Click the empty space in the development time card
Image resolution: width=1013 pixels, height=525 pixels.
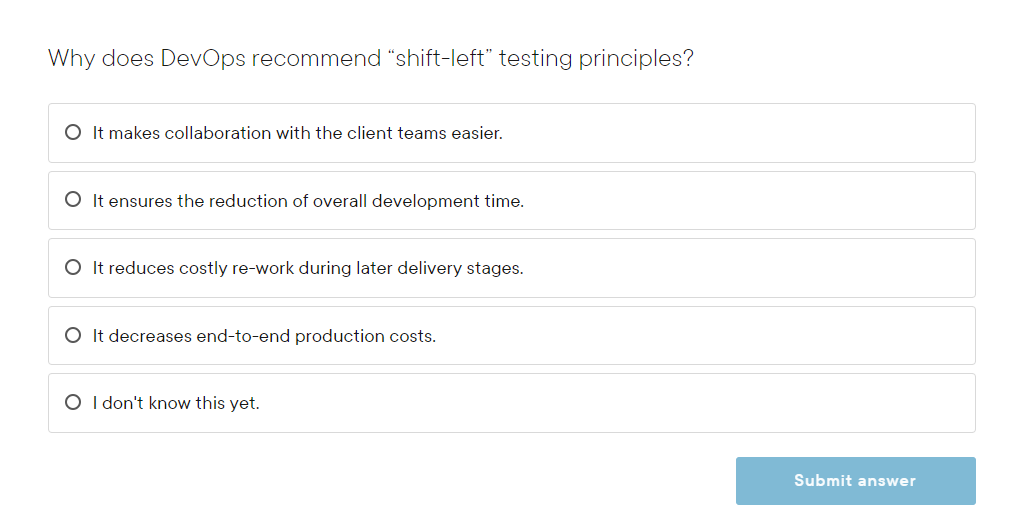[x=750, y=201]
